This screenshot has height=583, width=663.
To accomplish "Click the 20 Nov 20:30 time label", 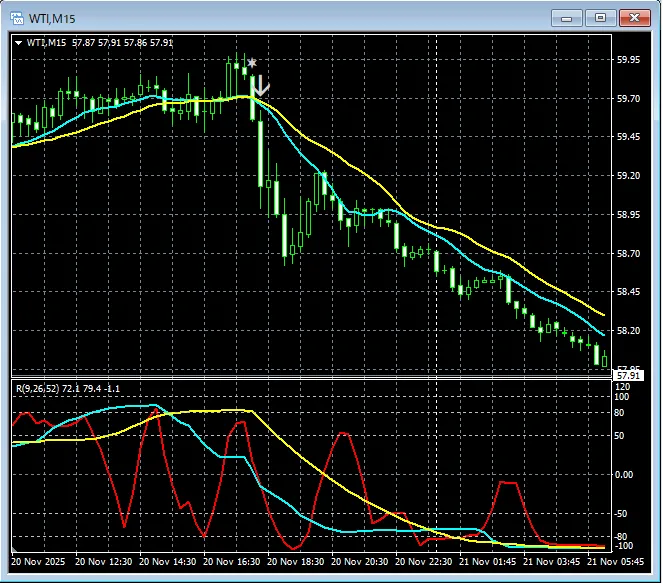I will coord(359,562).
